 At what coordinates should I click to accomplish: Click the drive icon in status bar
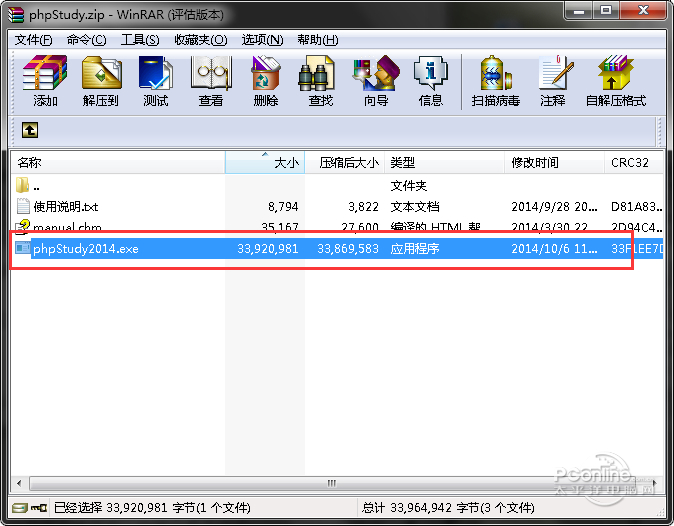point(20,508)
